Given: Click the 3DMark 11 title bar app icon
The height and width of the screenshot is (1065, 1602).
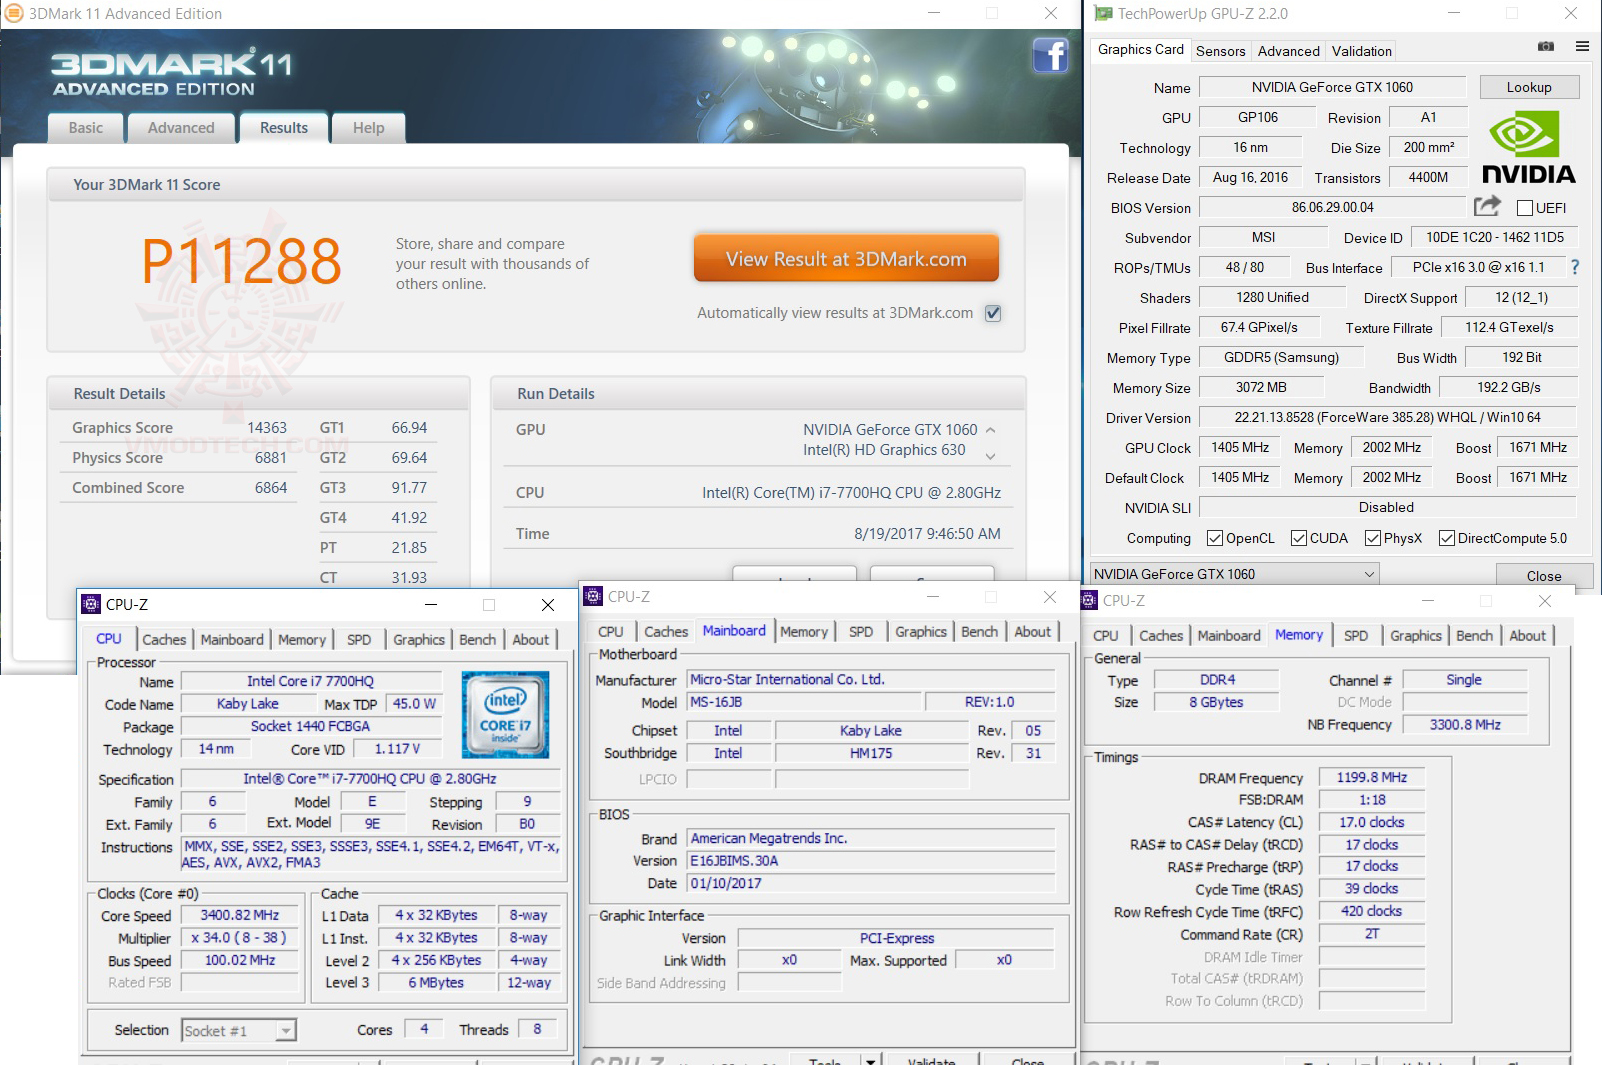Looking at the screenshot, I should click(x=14, y=14).
